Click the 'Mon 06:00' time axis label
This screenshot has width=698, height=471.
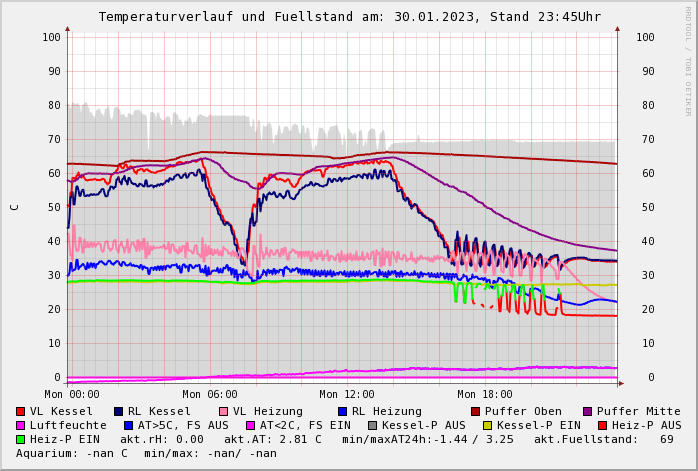tap(210, 394)
